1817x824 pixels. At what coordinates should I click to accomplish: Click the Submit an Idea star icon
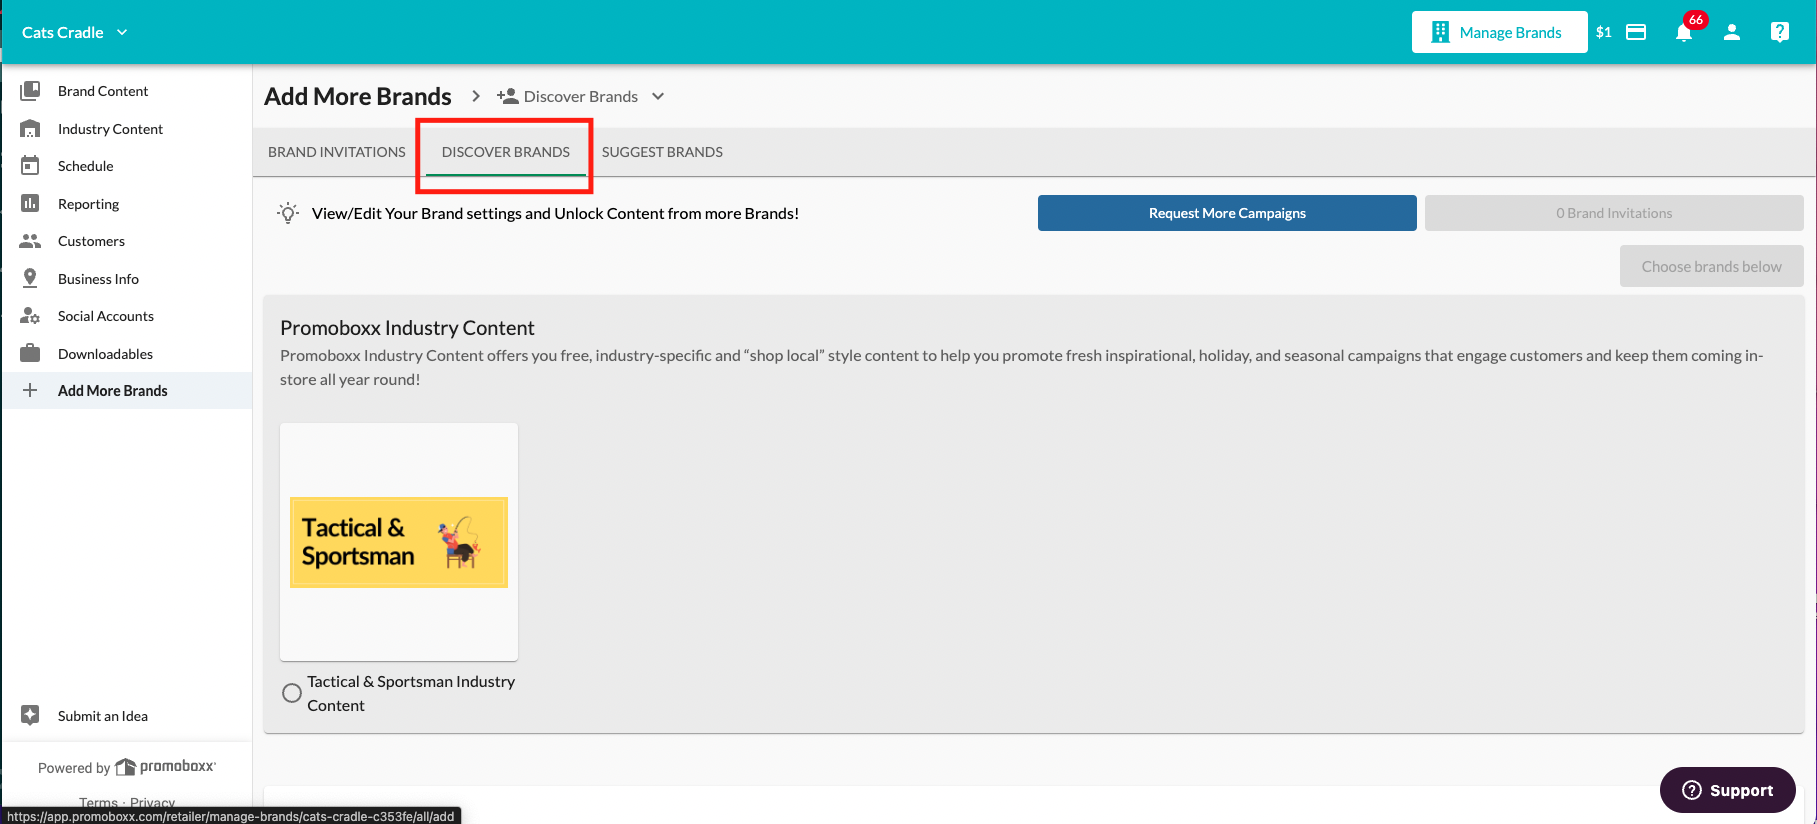click(30, 715)
